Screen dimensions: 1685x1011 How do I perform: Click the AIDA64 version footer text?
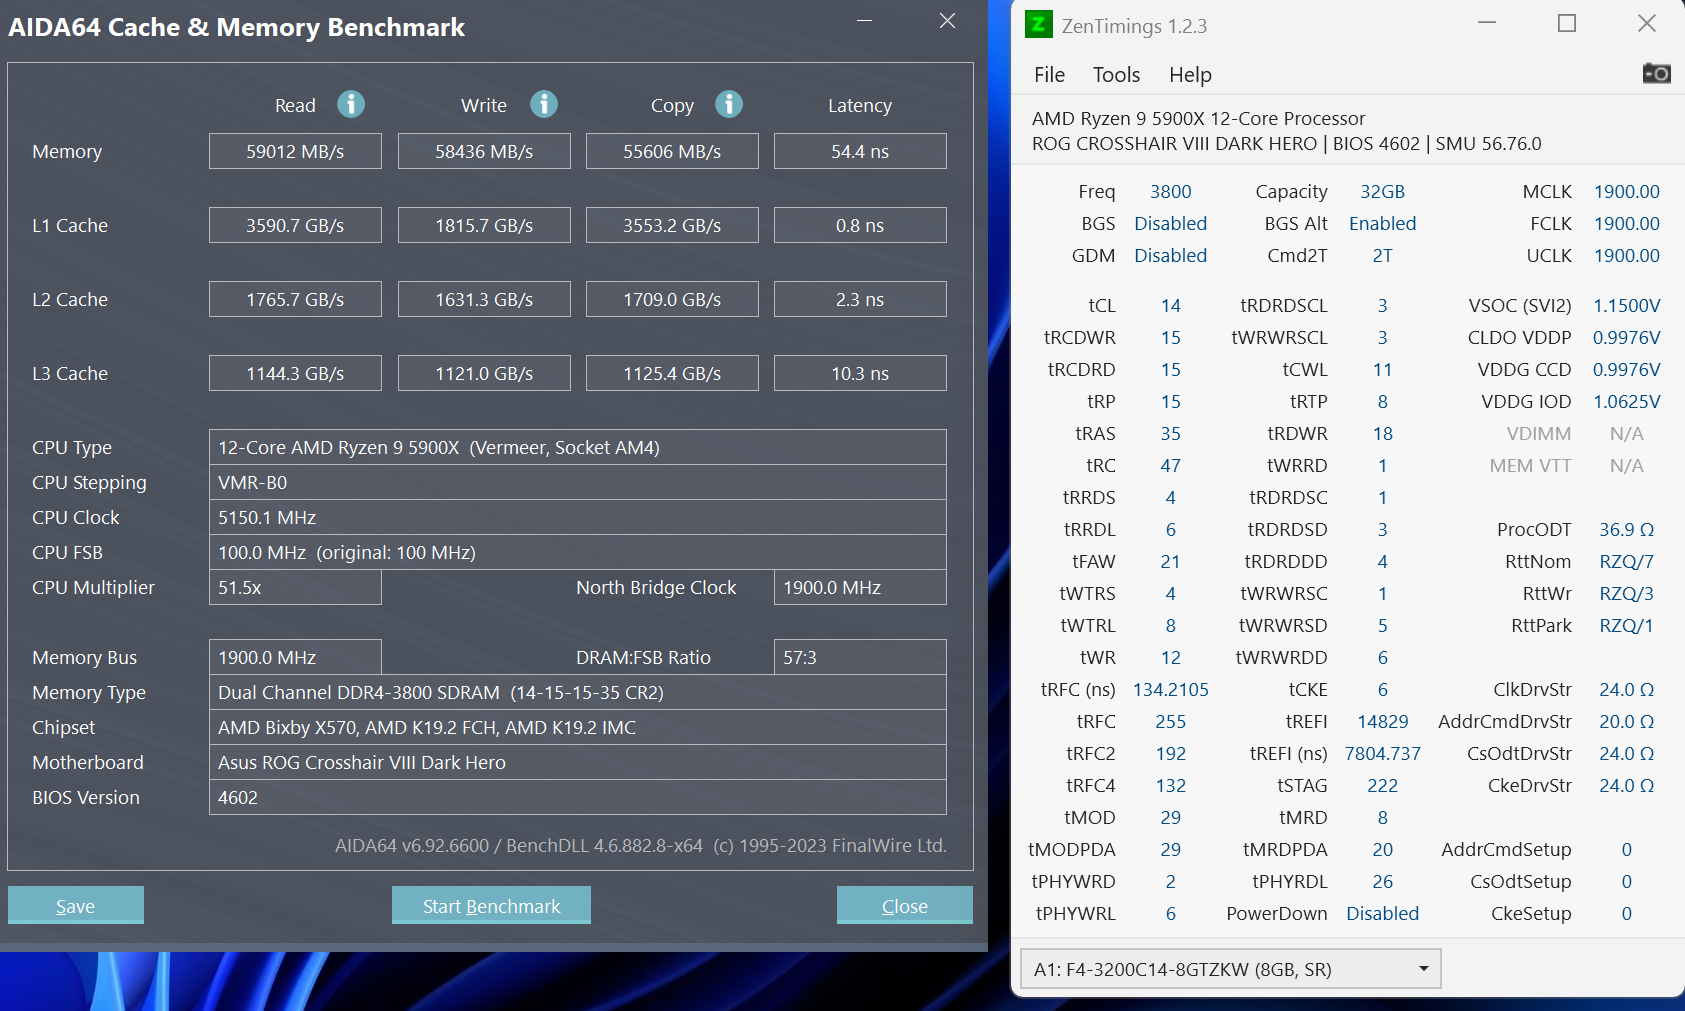640,845
